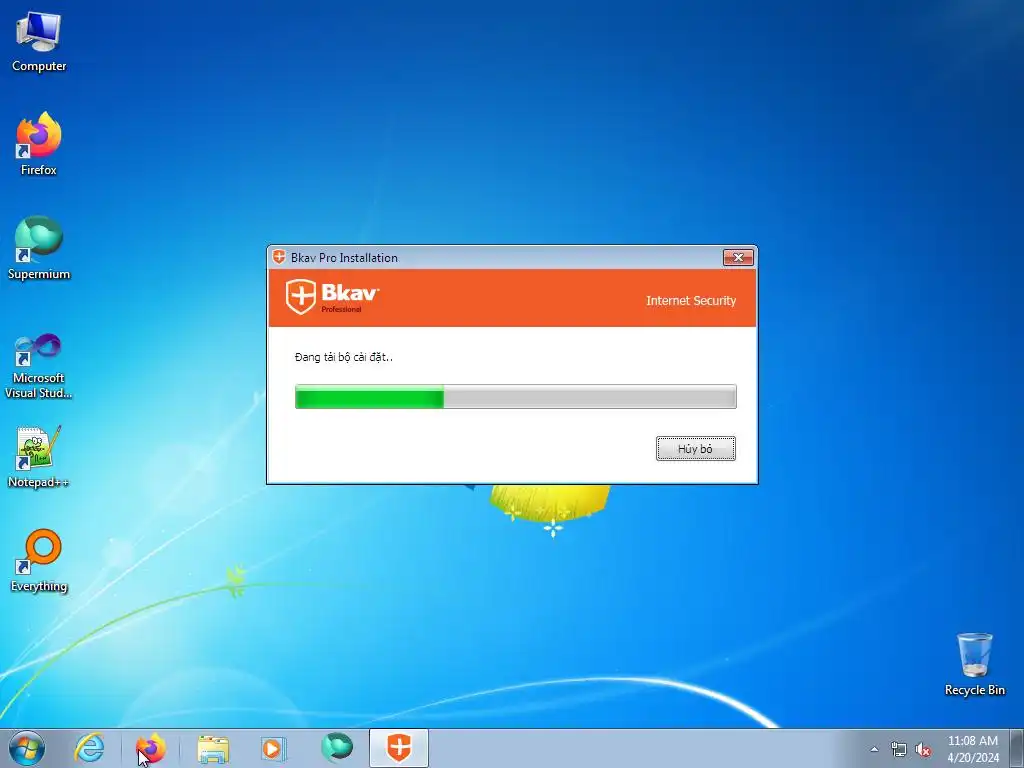Open the clock showing 11:08 AM
The image size is (1024, 768).
(973, 748)
